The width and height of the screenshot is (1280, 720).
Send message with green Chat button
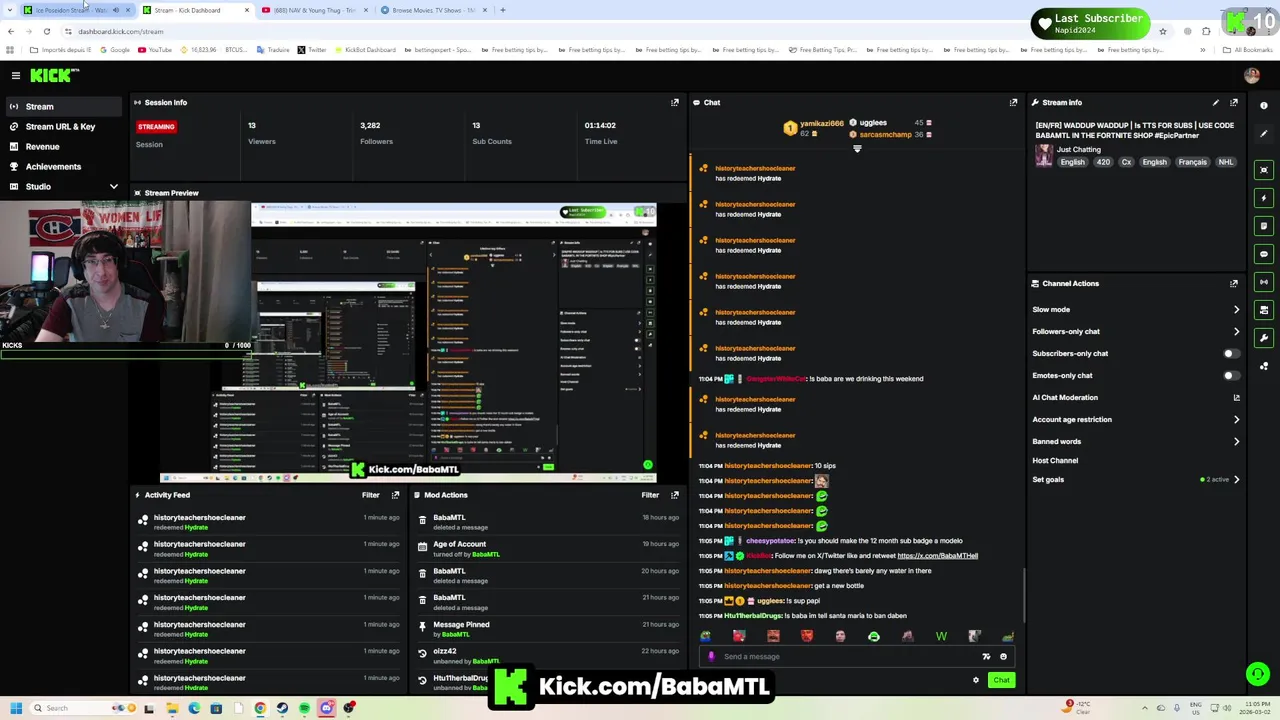(1001, 680)
